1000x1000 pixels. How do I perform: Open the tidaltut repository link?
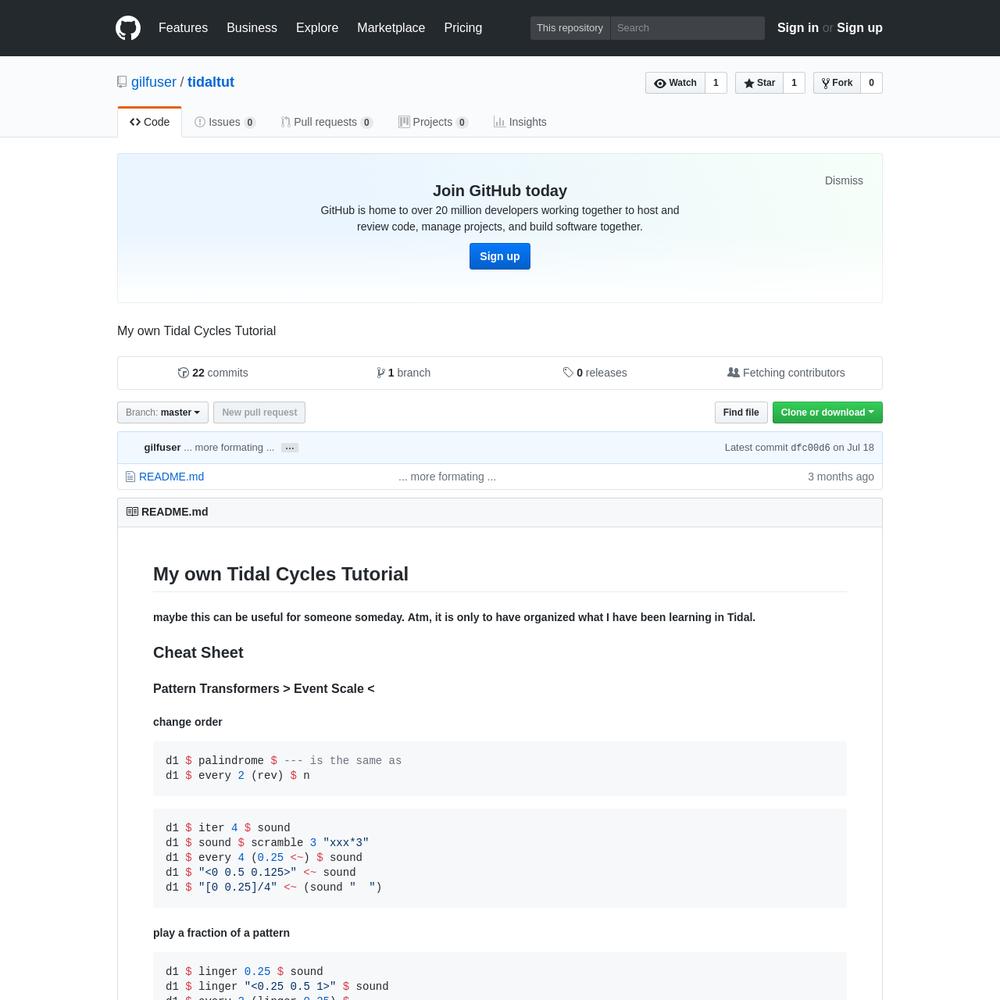[x=211, y=82]
